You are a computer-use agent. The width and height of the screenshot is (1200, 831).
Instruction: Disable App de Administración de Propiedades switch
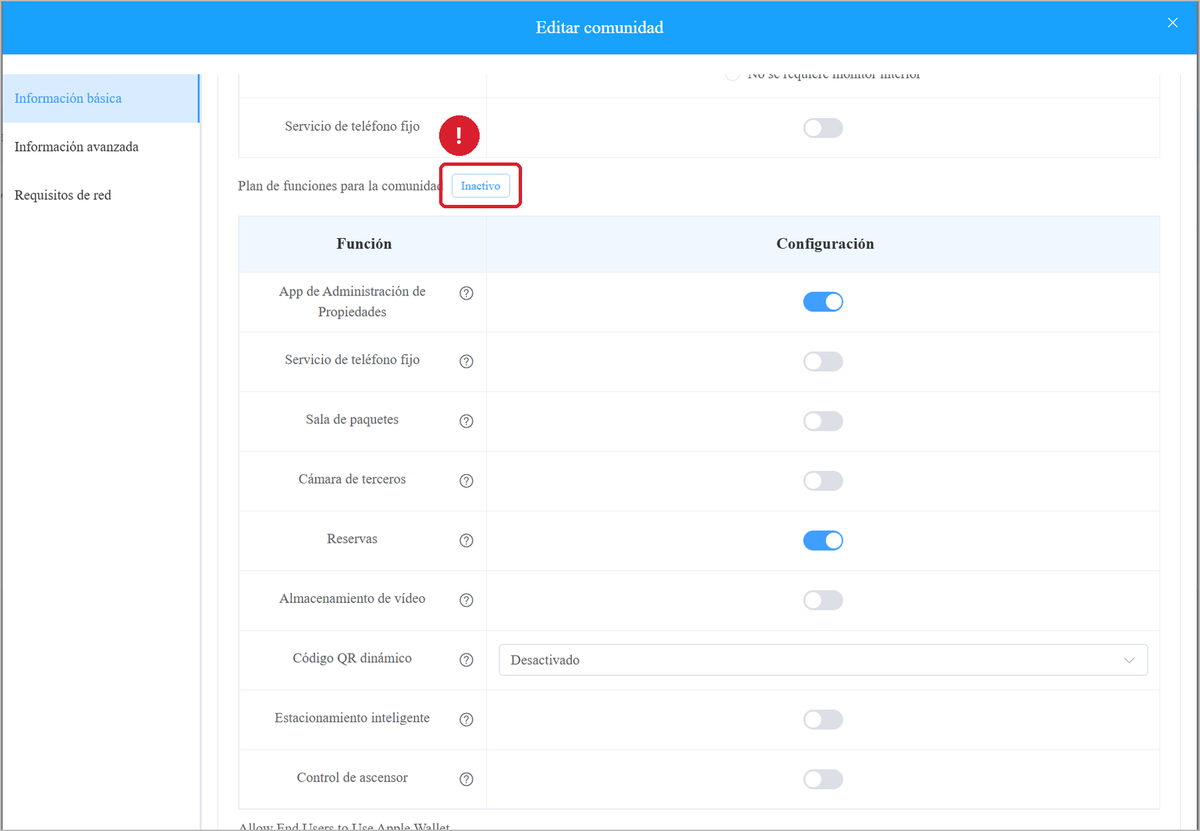tap(823, 302)
